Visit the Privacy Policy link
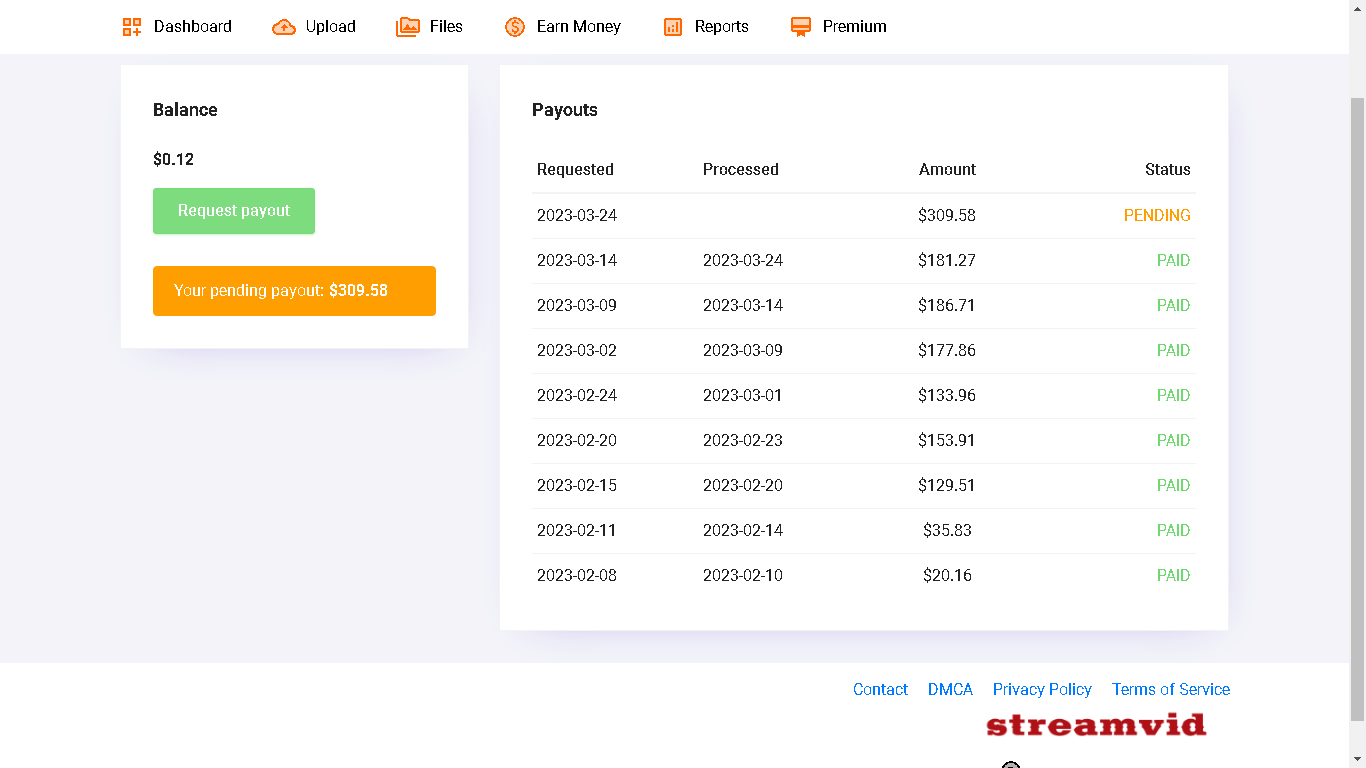1366x768 pixels. tap(1042, 689)
